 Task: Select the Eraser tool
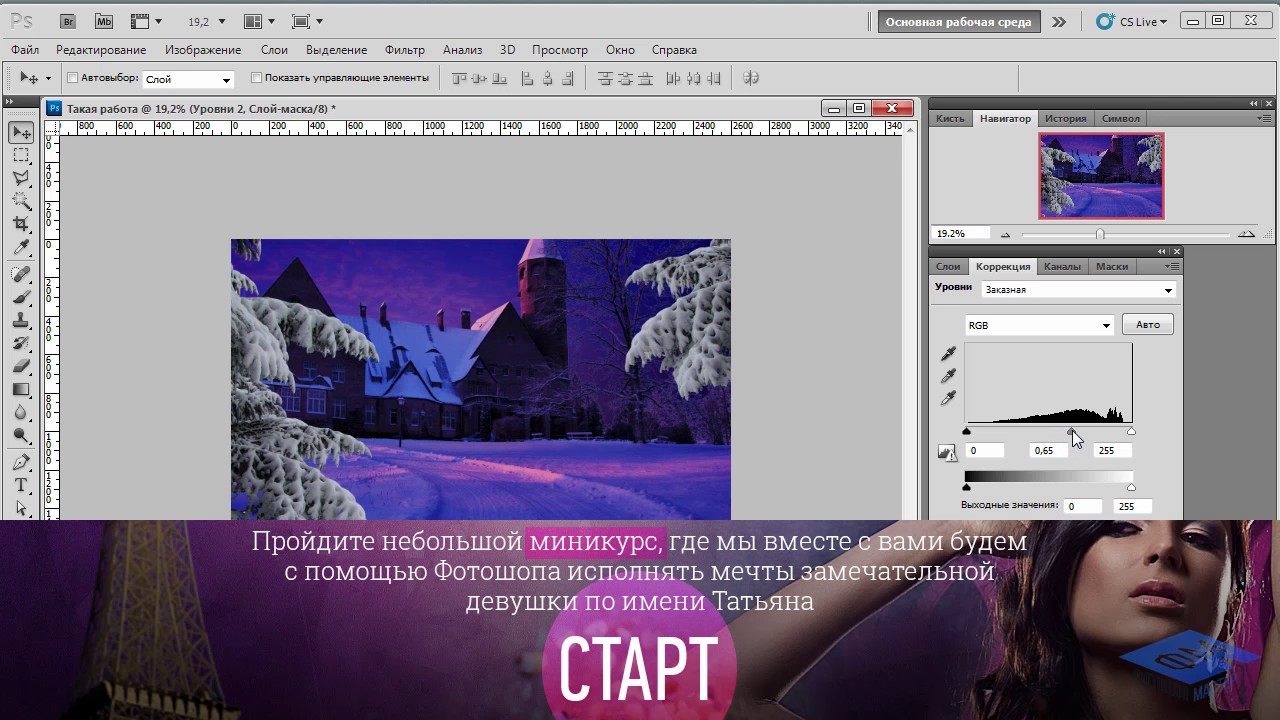21,366
